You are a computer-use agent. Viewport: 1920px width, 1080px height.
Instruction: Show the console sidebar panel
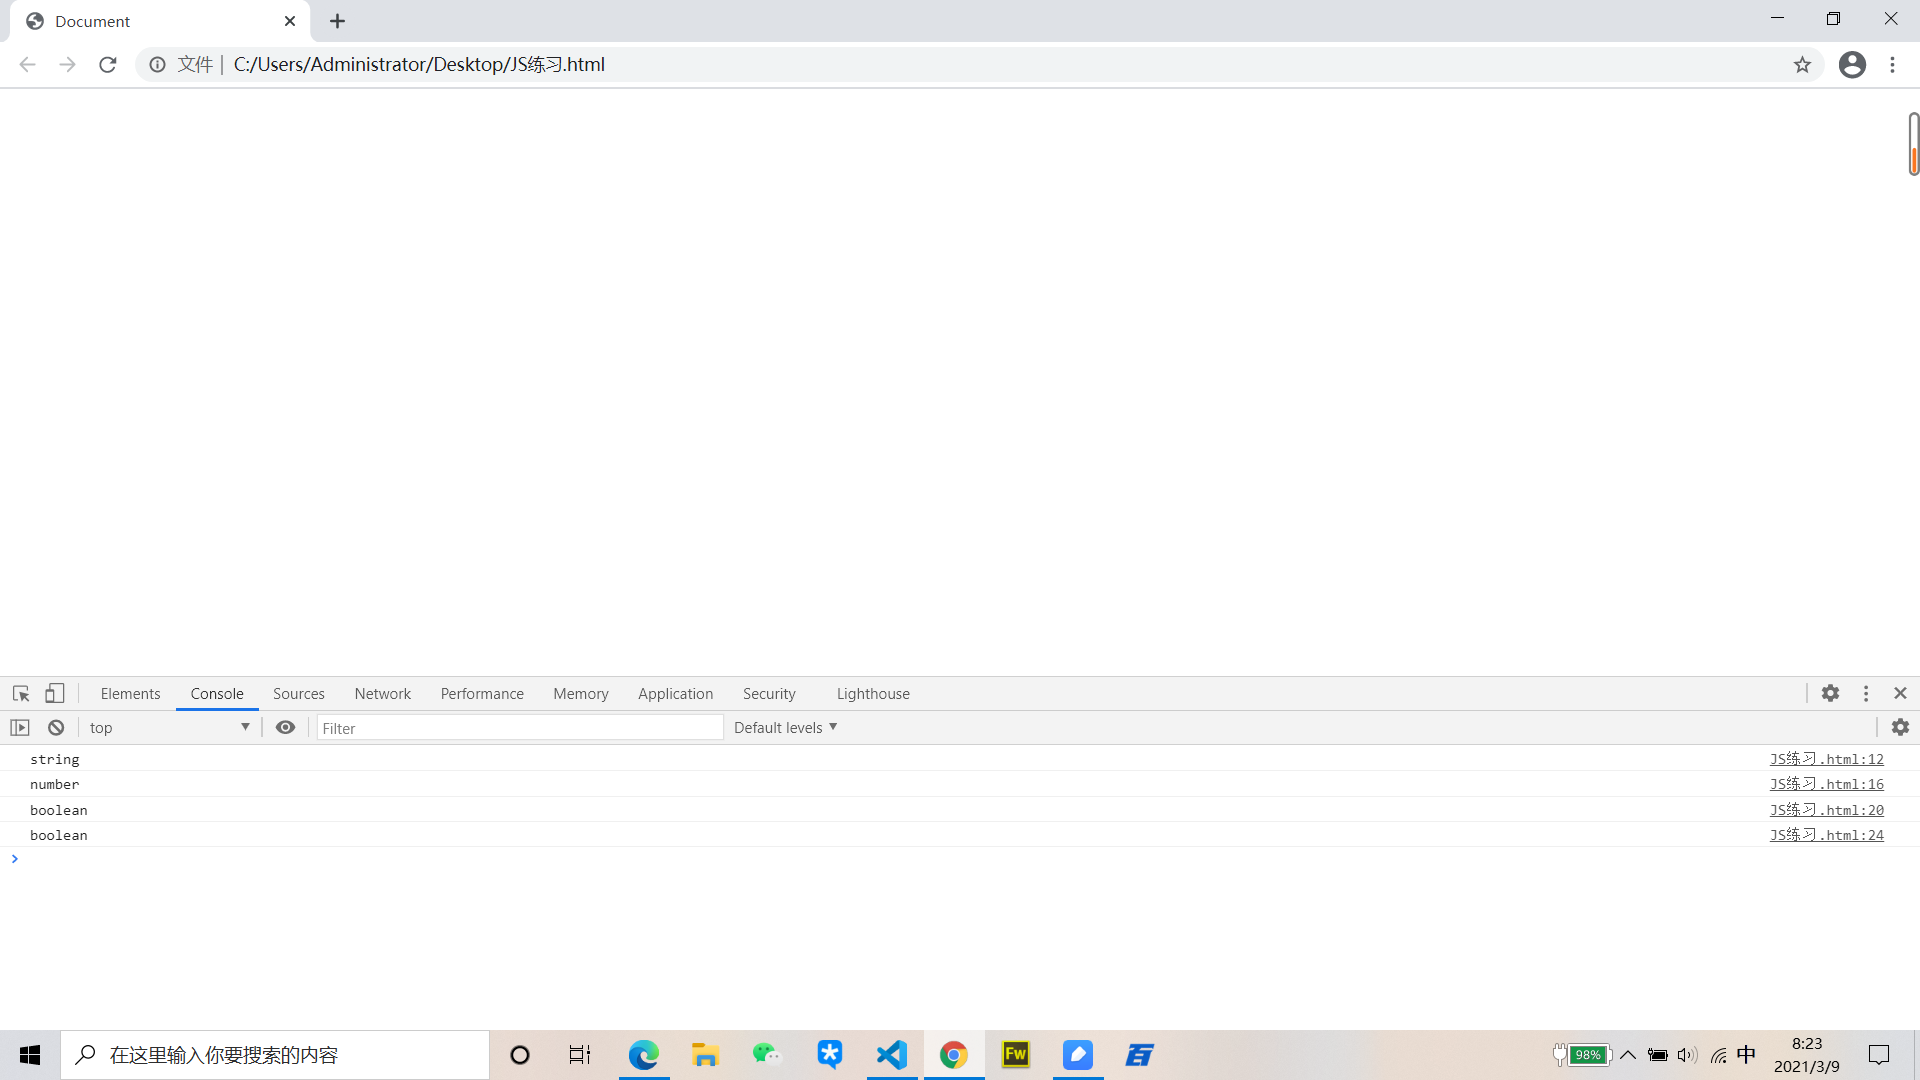coord(20,727)
